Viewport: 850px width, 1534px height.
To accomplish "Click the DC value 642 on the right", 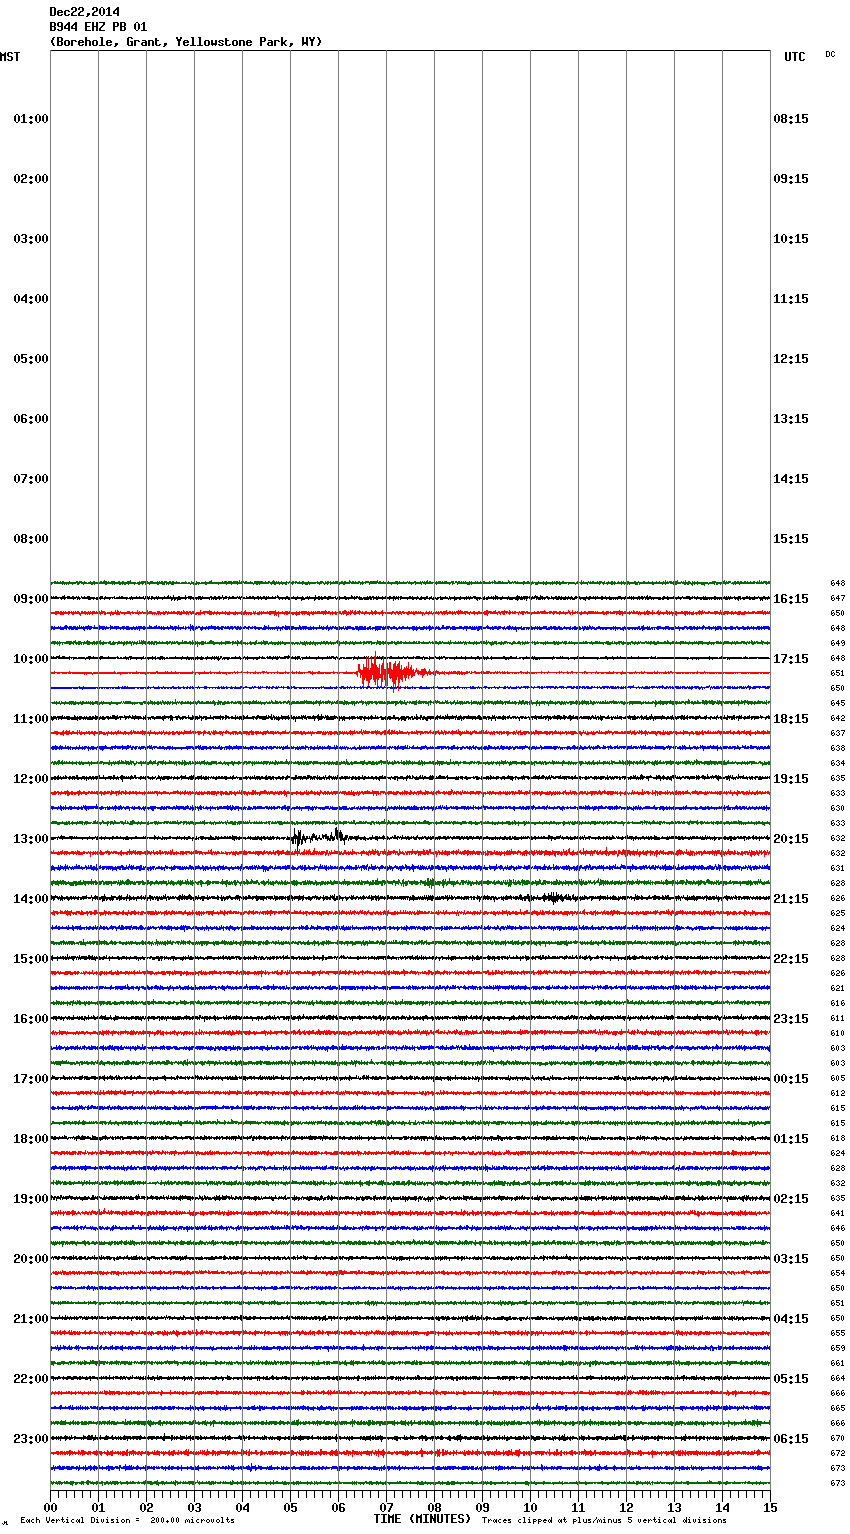I will [x=837, y=718].
